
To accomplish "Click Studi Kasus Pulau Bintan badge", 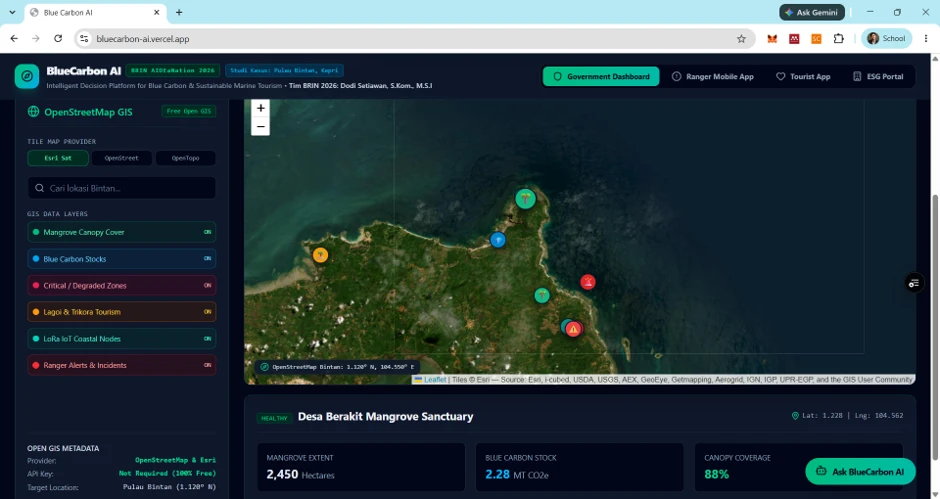I will point(284,70).
